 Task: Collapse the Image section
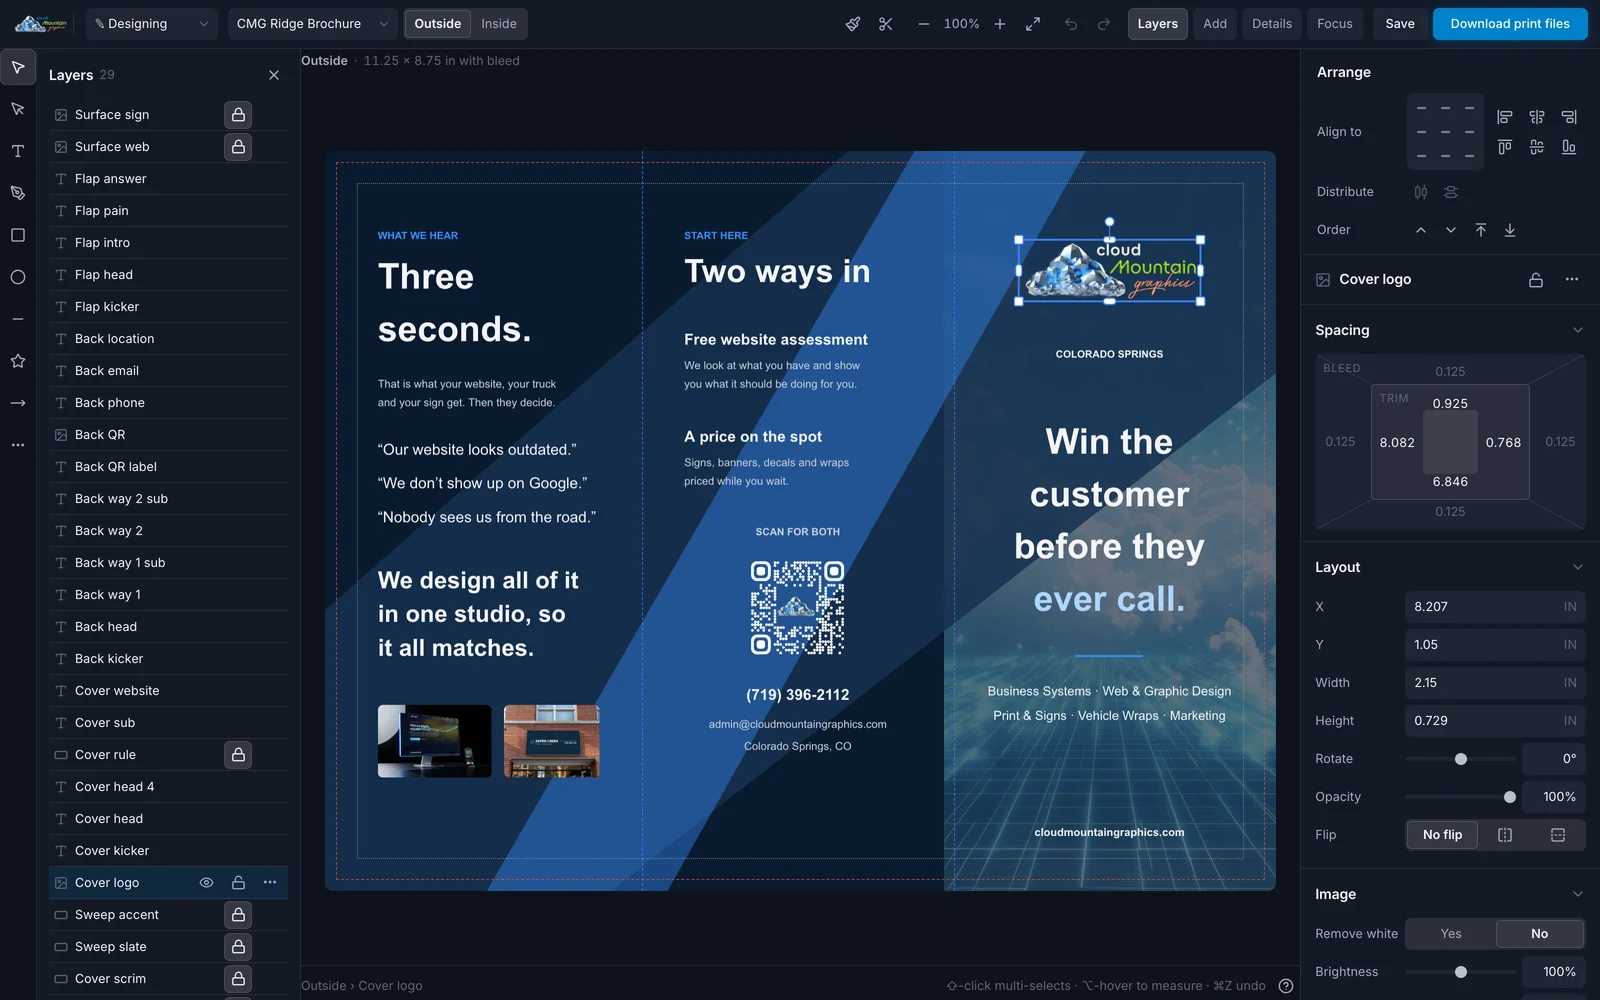point(1577,895)
